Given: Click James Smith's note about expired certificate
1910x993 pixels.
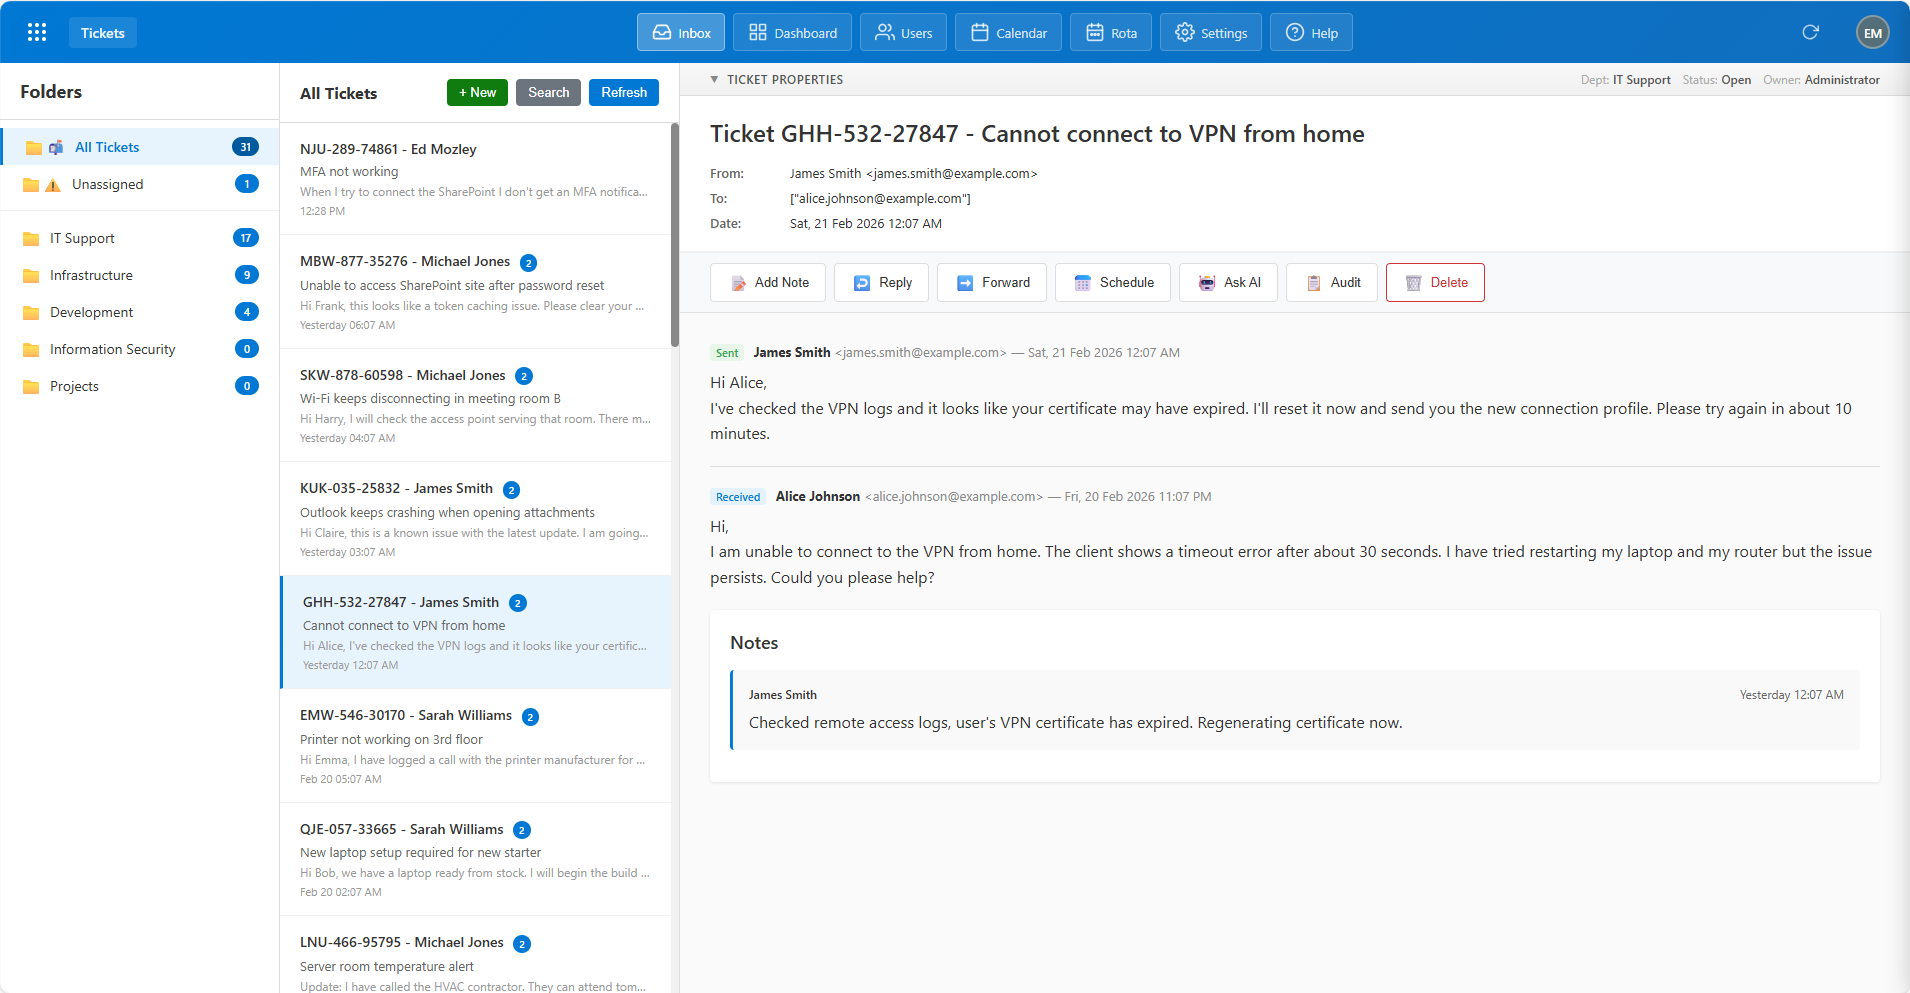Looking at the screenshot, I should pyautogui.click(x=1295, y=710).
